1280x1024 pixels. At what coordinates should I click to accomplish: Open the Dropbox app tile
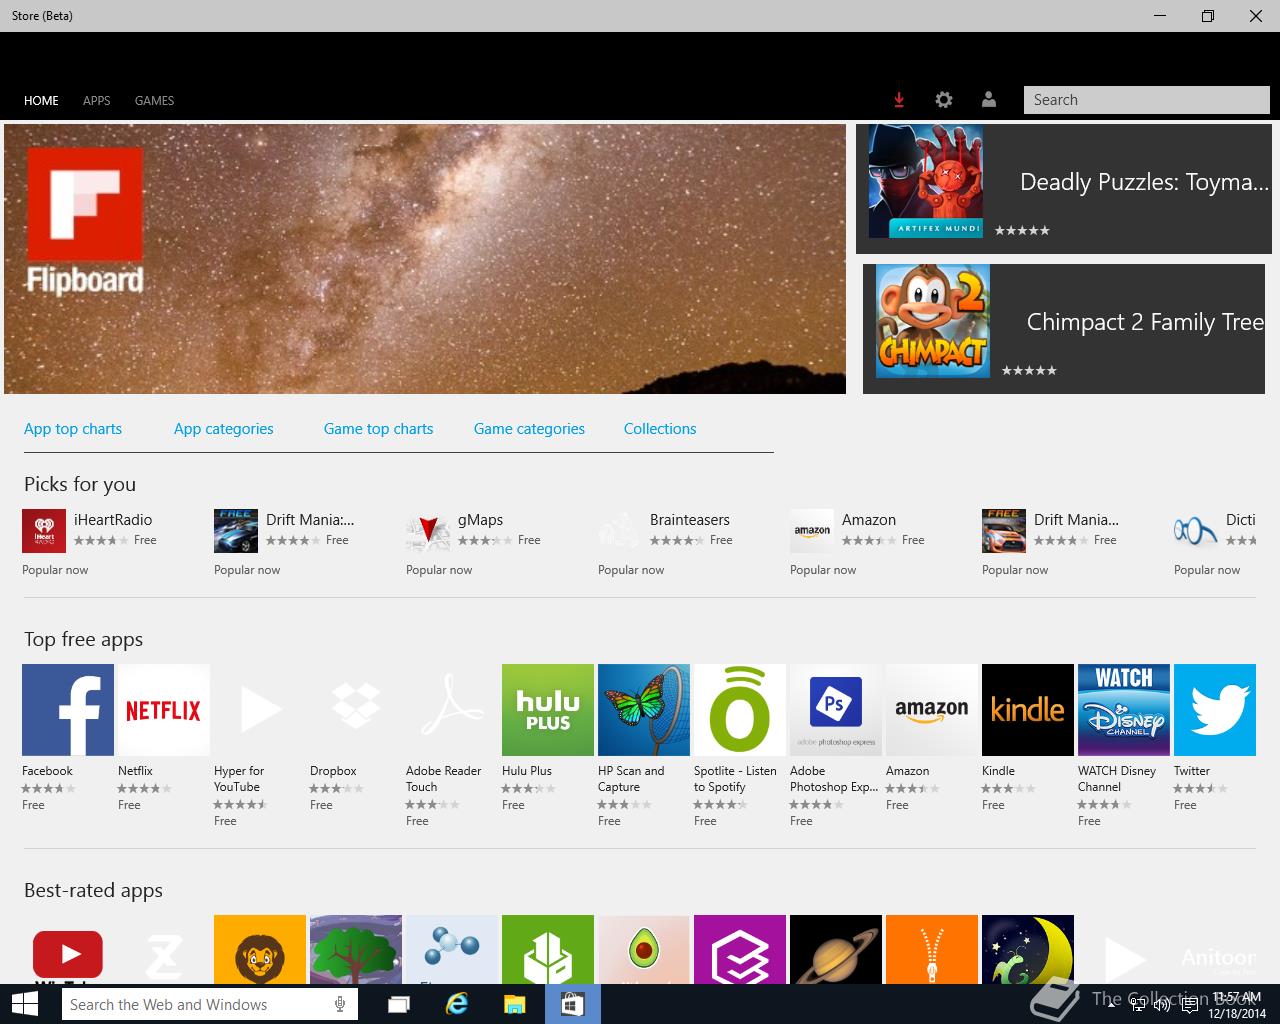coord(356,710)
